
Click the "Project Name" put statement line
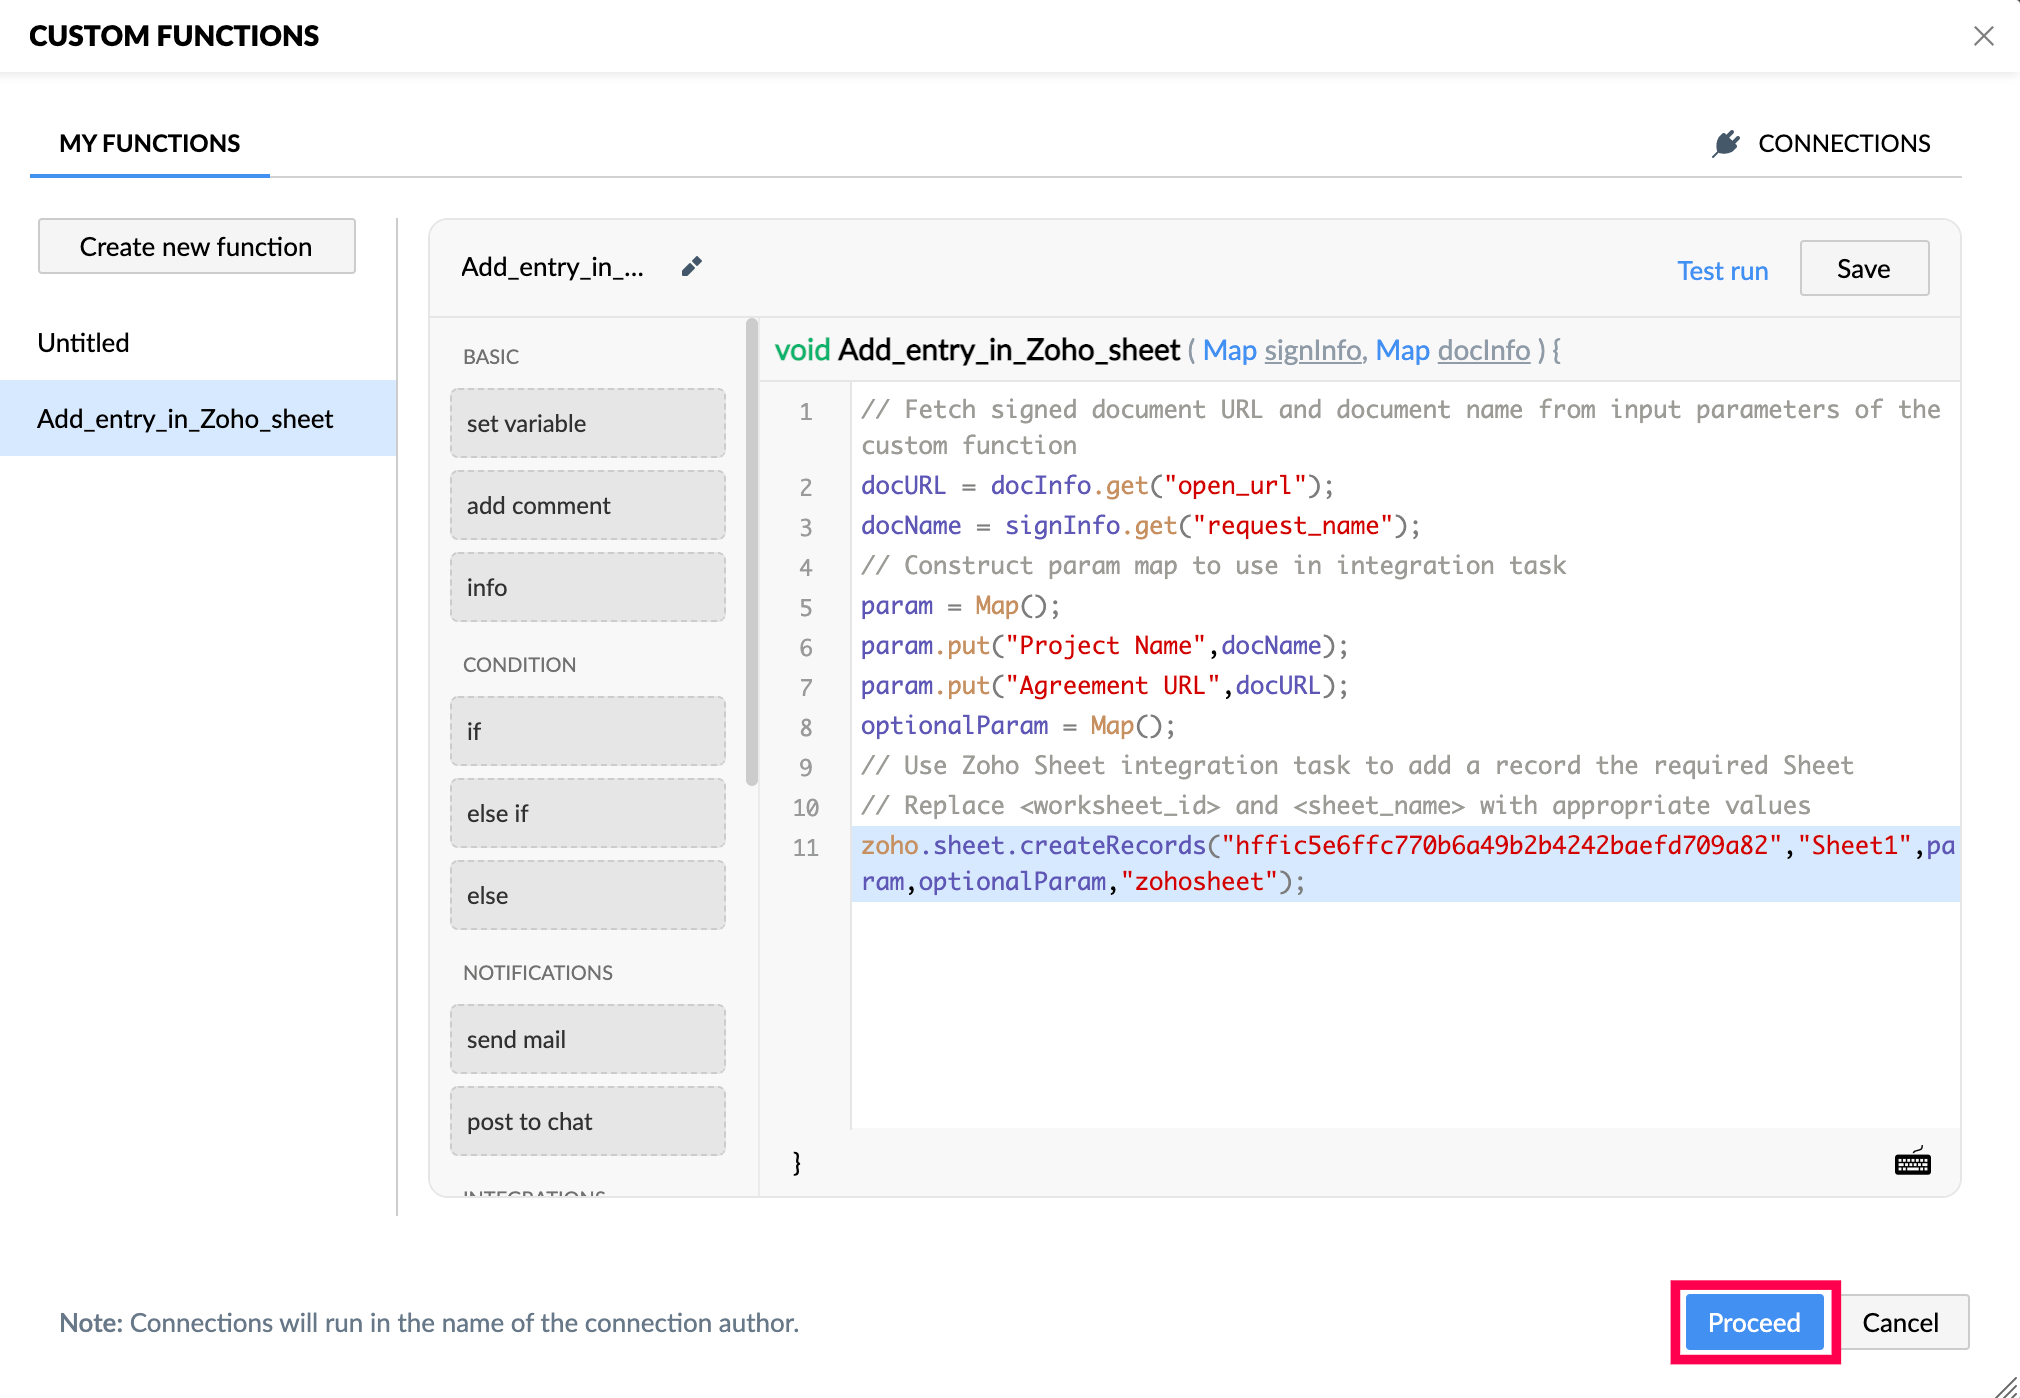tap(1104, 645)
